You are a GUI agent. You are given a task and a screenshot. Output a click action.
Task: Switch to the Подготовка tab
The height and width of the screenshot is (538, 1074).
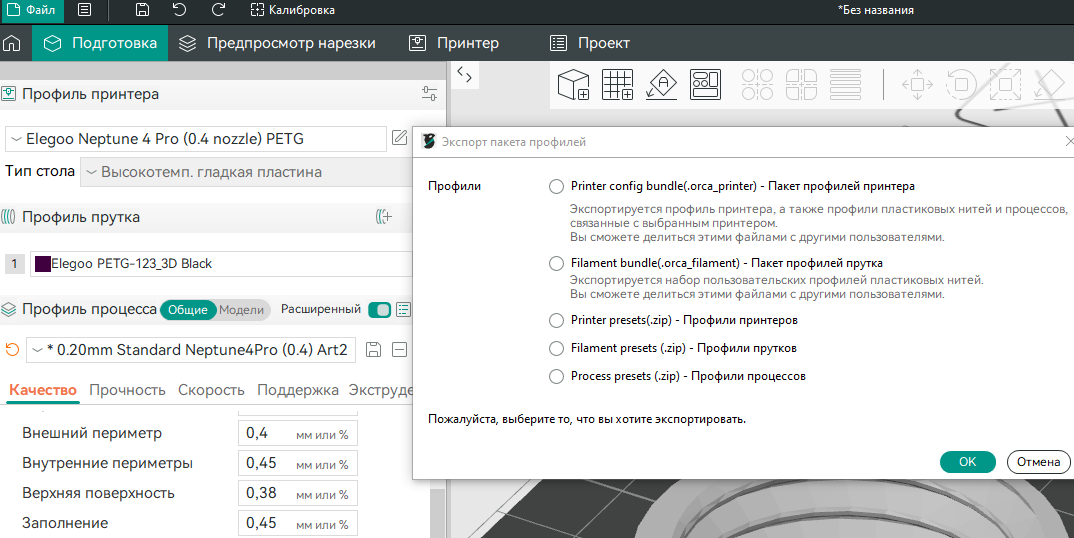[x=100, y=43]
